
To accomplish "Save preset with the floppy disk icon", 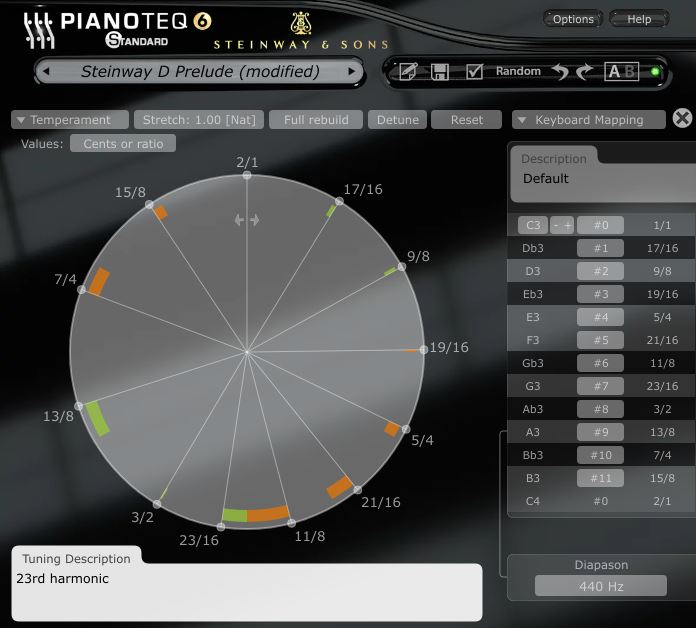I will (440, 71).
